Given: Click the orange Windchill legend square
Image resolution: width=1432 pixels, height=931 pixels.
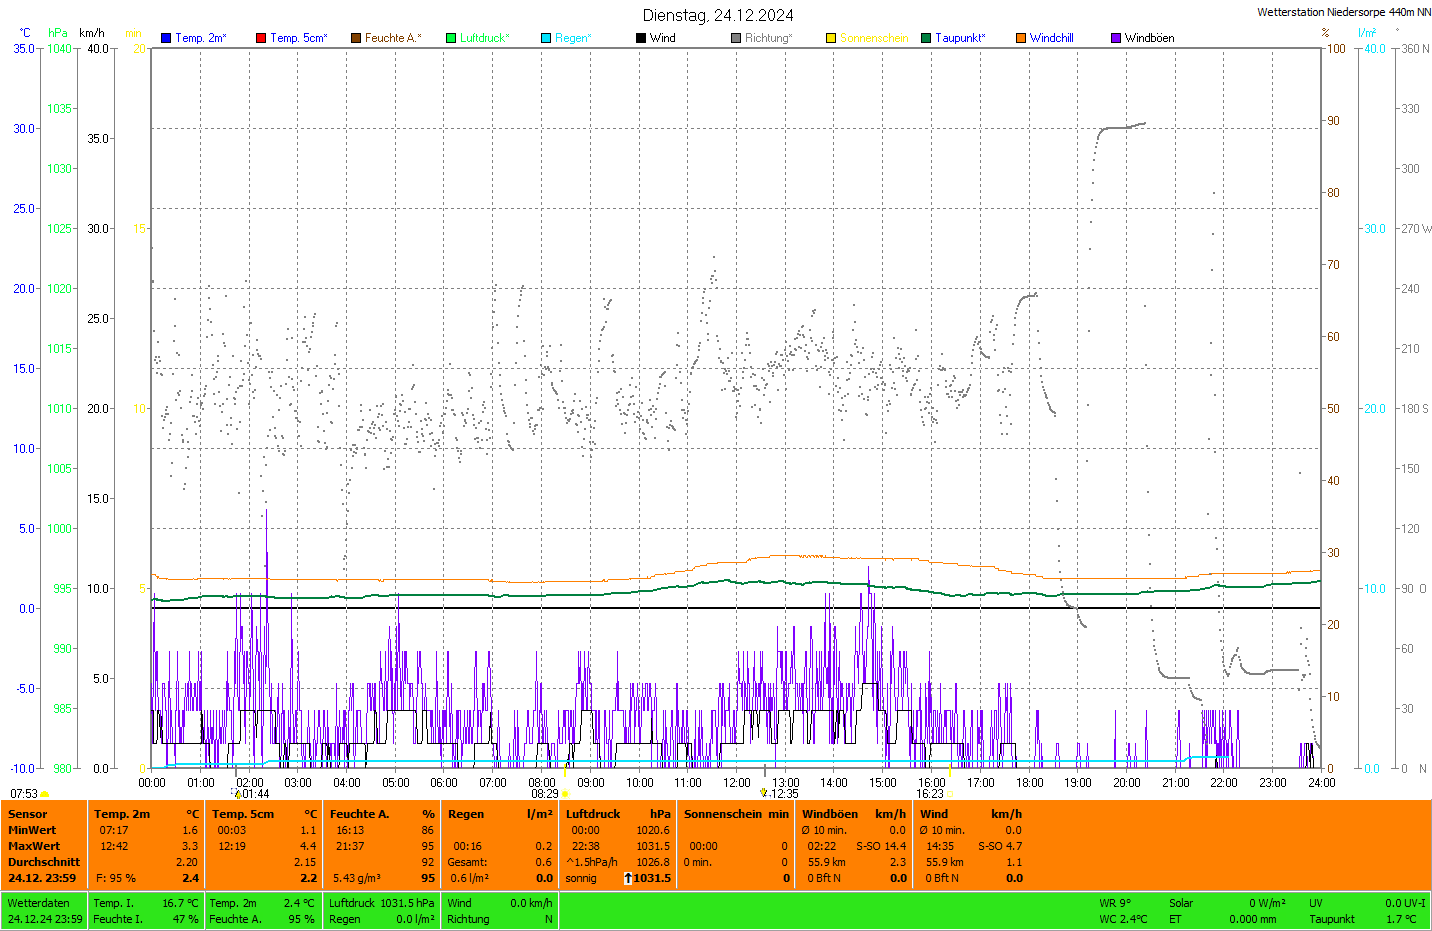Looking at the screenshot, I should (x=1021, y=38).
